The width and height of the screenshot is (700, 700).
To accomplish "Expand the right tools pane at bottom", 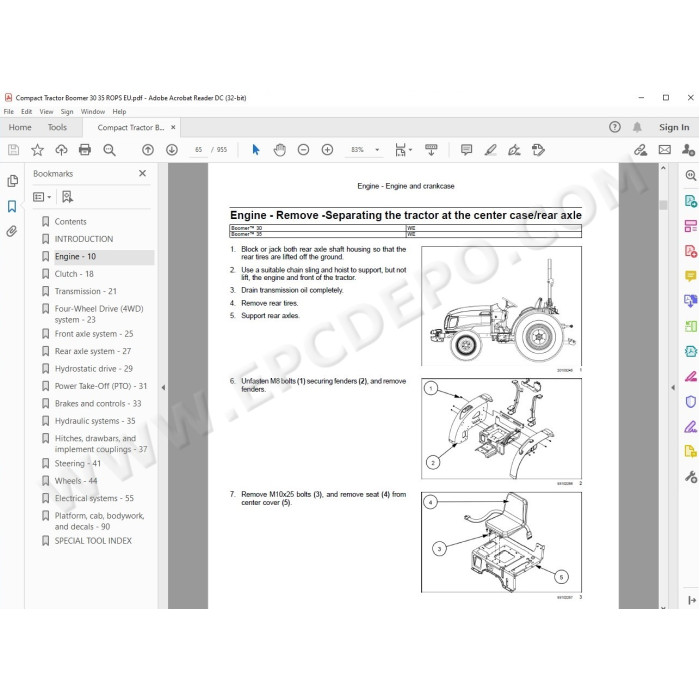I will [692, 600].
